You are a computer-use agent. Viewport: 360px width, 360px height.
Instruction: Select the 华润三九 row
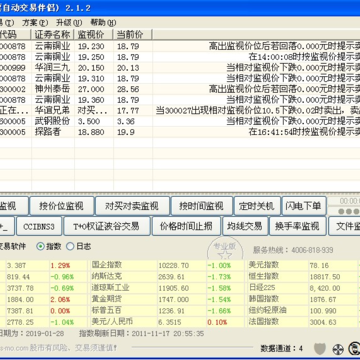coord(180,68)
